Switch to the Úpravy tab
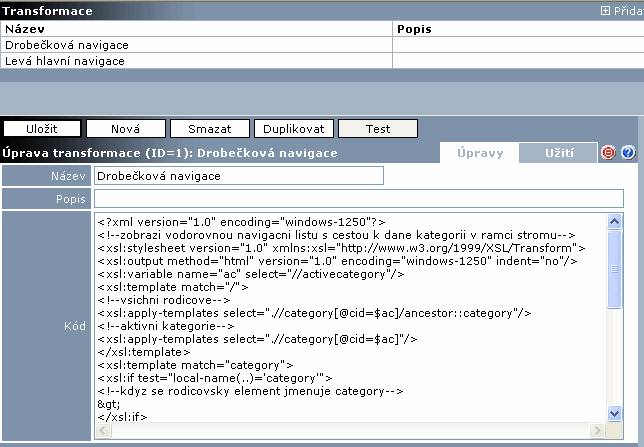 coord(479,153)
